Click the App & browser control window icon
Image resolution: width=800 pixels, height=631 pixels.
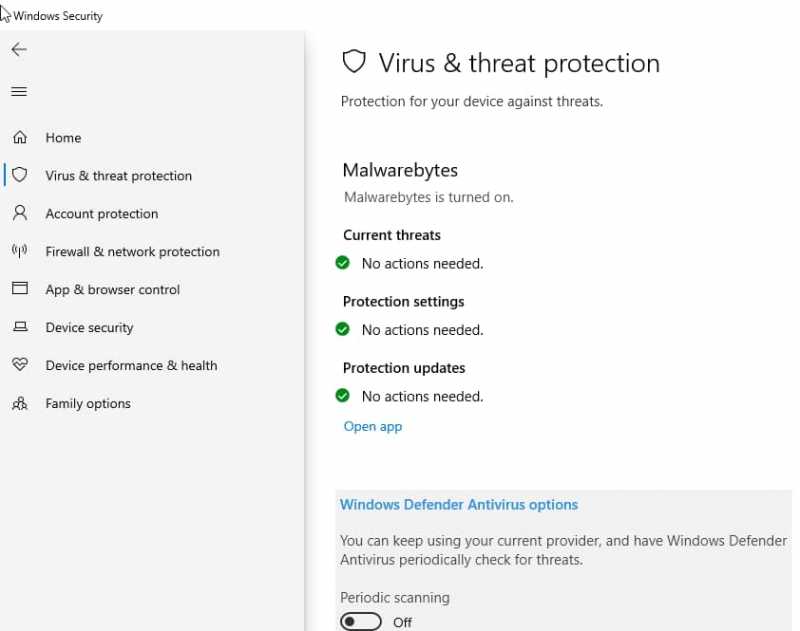(20, 289)
